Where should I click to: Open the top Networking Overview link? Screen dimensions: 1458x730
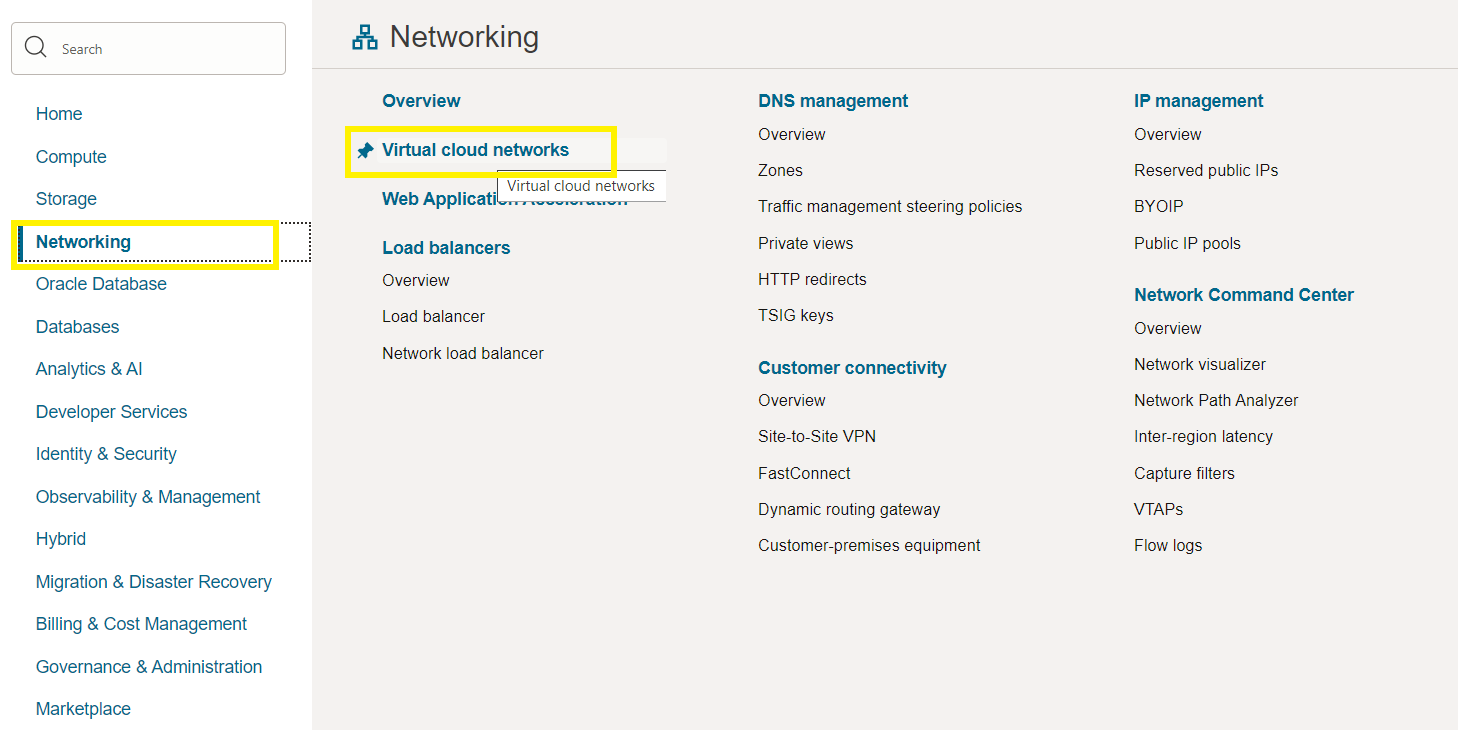click(421, 101)
